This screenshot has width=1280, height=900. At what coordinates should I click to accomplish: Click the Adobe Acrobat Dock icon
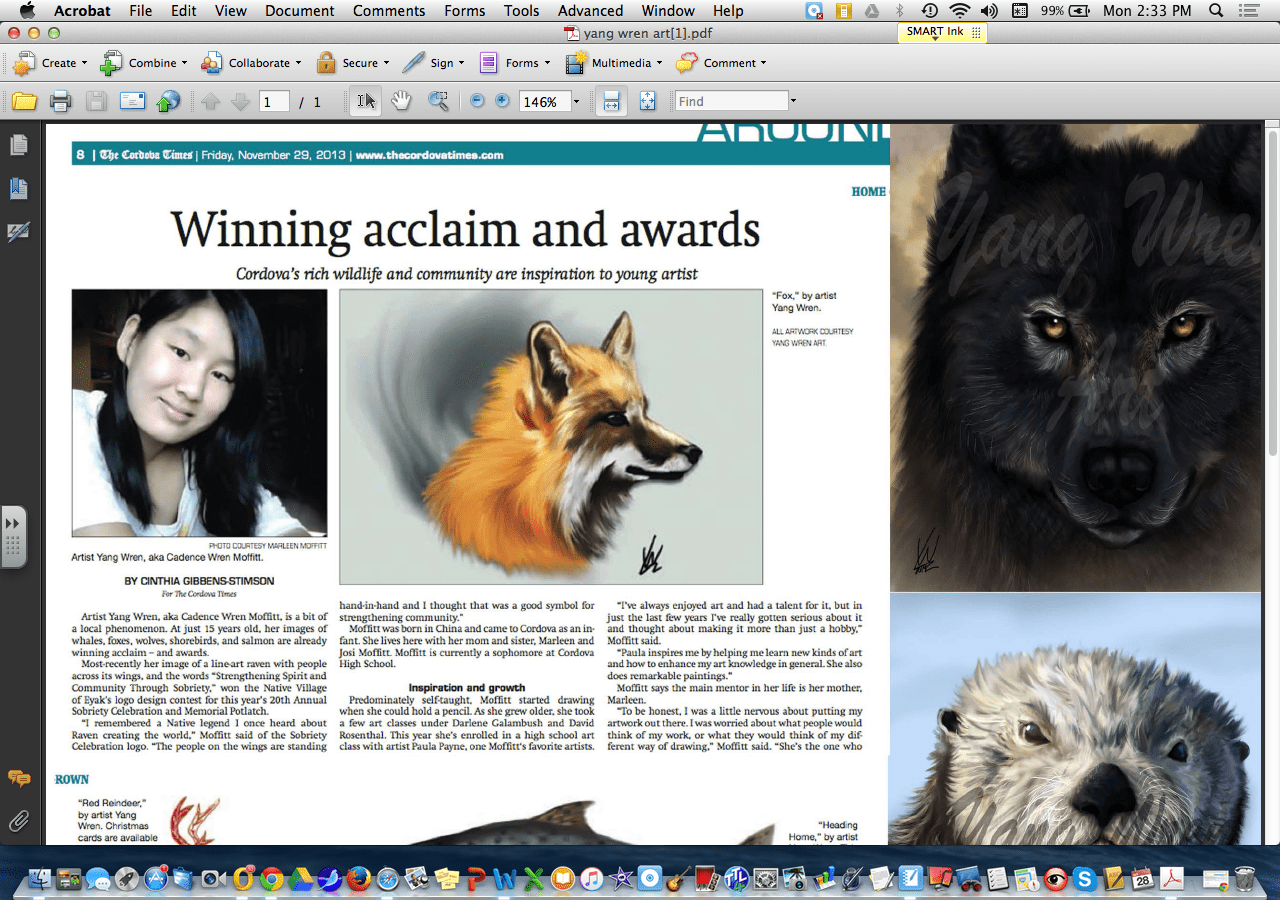pyautogui.click(x=1171, y=879)
